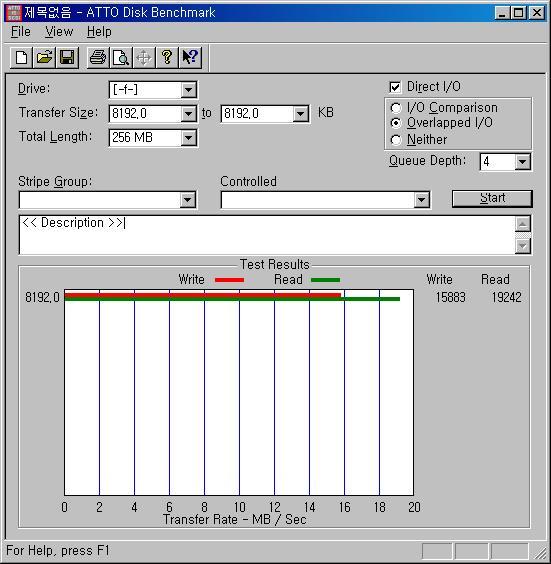Click the Open folder toolbar icon
The height and width of the screenshot is (564, 551).
pyautogui.click(x=44, y=57)
